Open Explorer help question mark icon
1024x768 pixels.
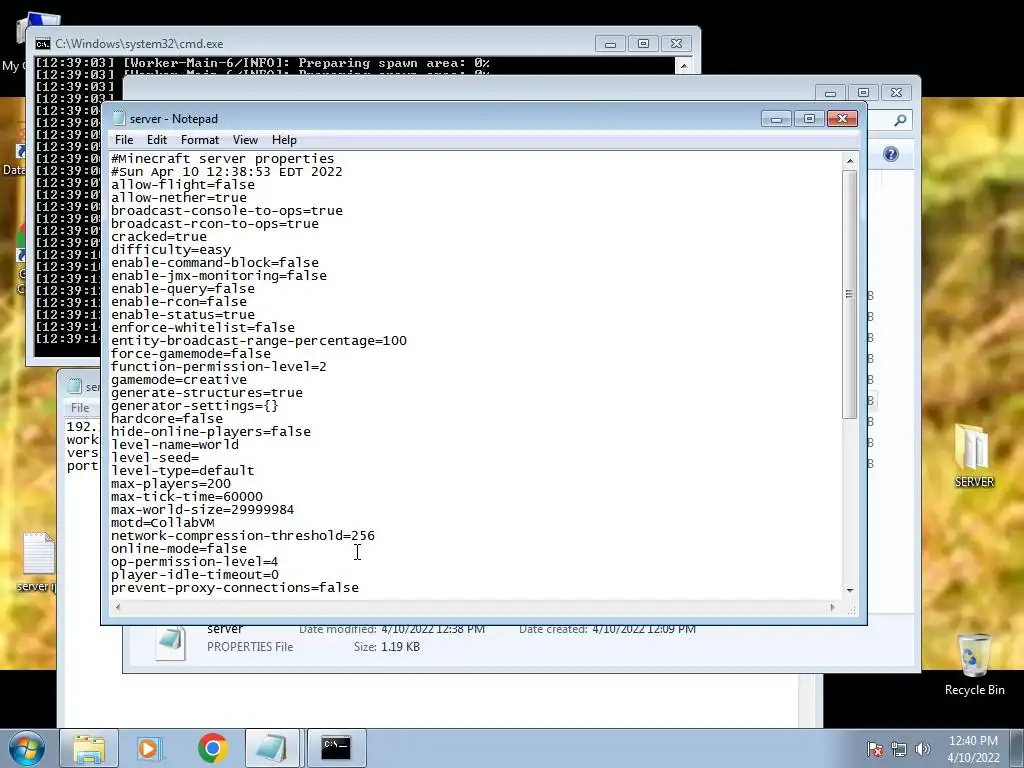tap(891, 154)
